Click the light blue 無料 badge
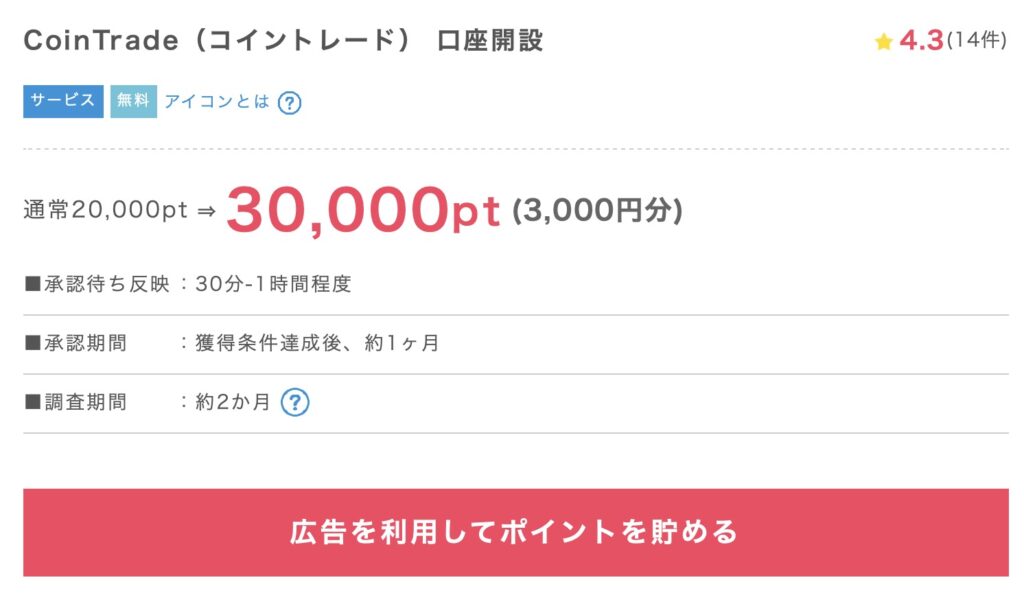The height and width of the screenshot is (593, 1024). click(133, 101)
